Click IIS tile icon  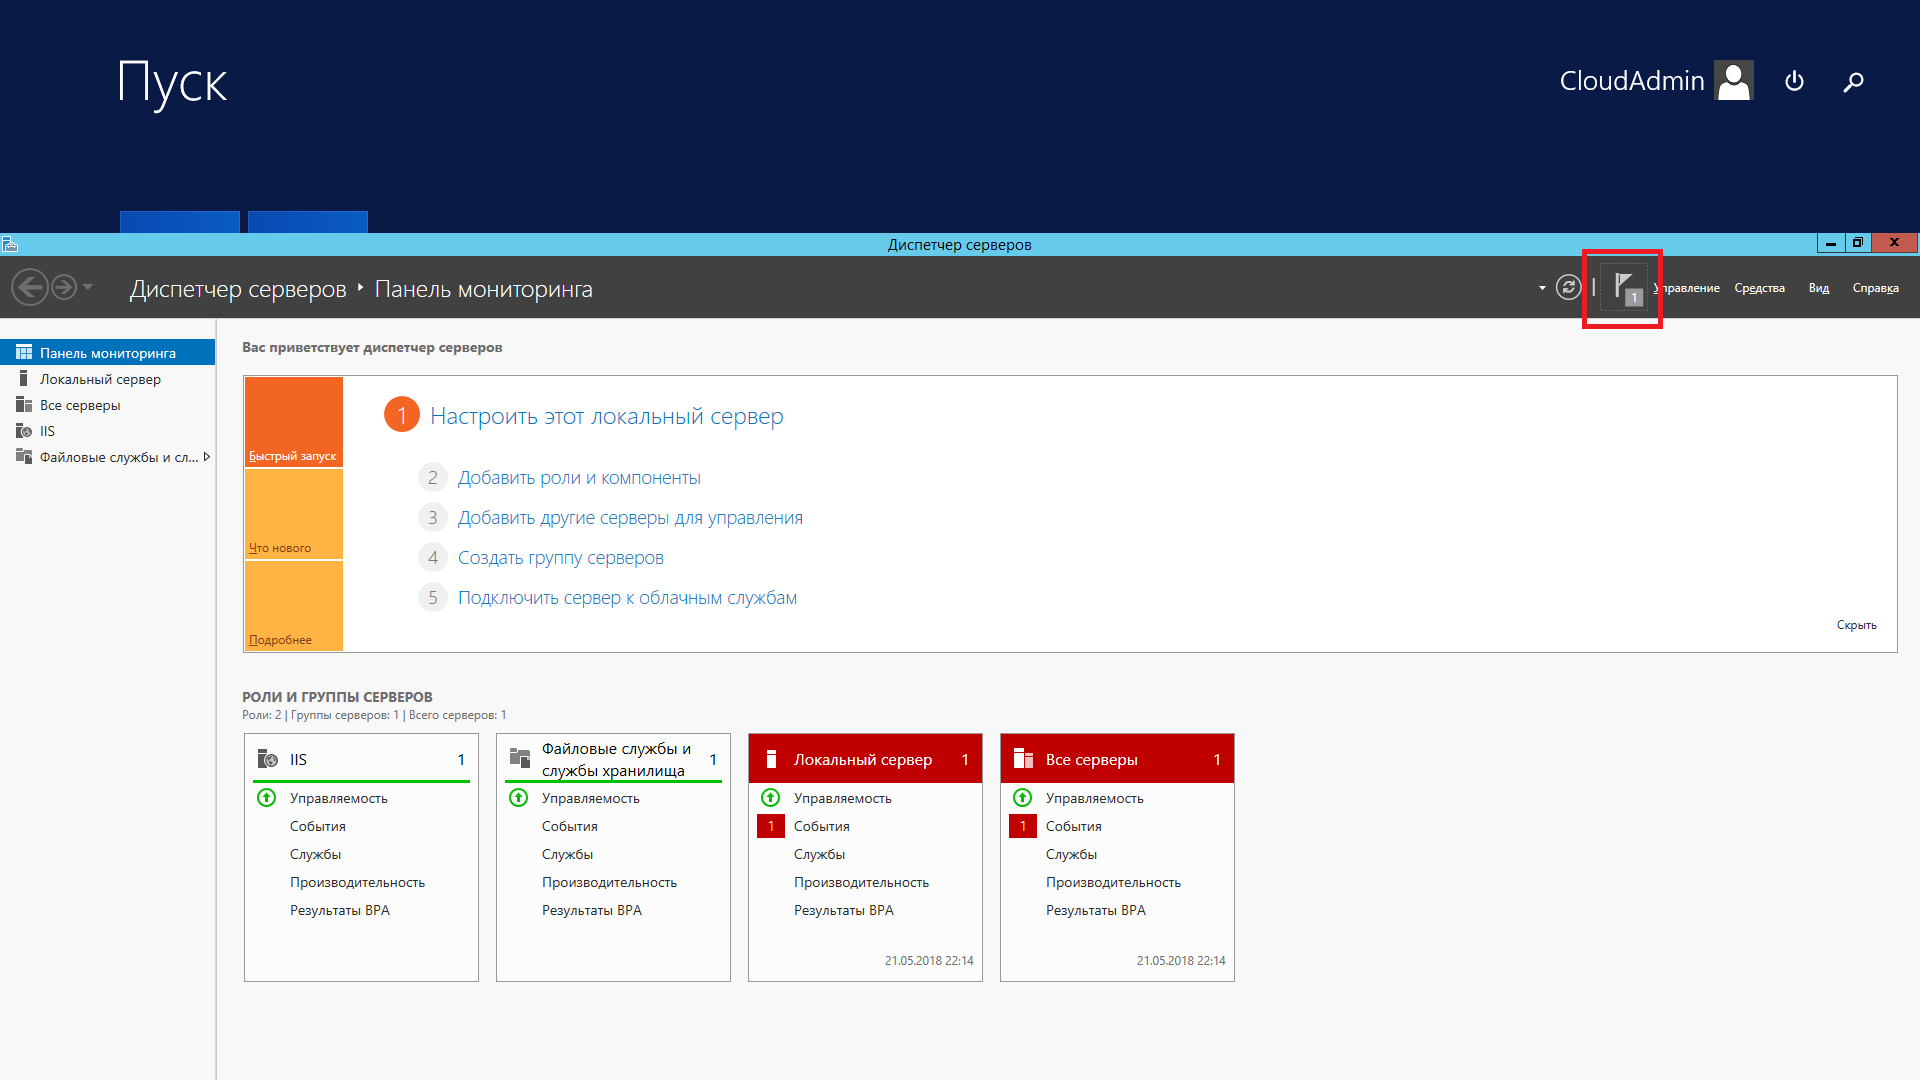tap(267, 759)
